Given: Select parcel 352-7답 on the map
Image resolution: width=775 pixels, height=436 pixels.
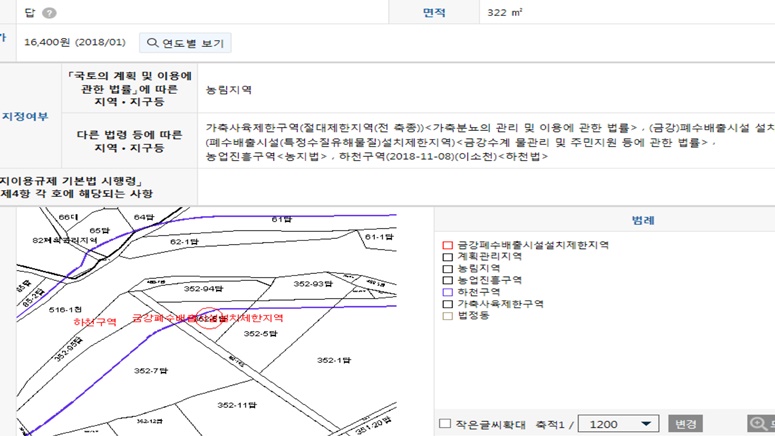Looking at the screenshot, I should pos(151,371).
